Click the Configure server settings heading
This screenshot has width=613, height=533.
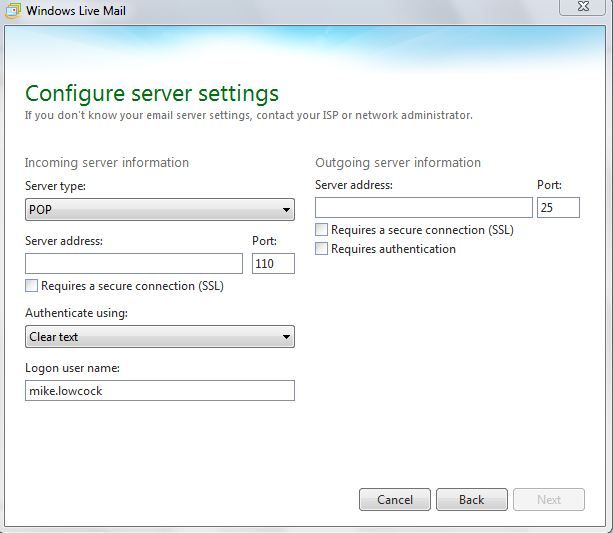coord(152,94)
